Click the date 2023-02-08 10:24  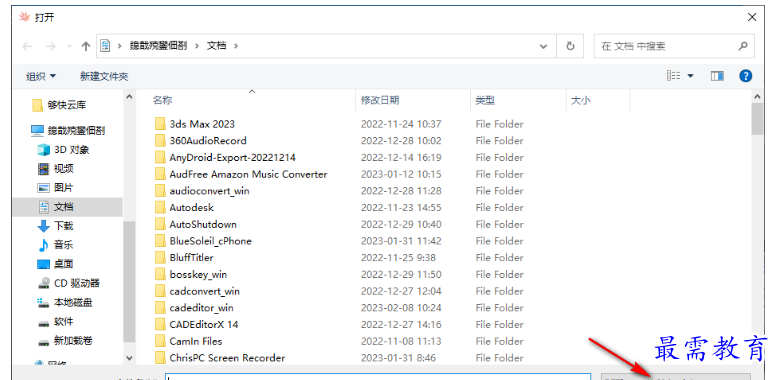tap(401, 308)
